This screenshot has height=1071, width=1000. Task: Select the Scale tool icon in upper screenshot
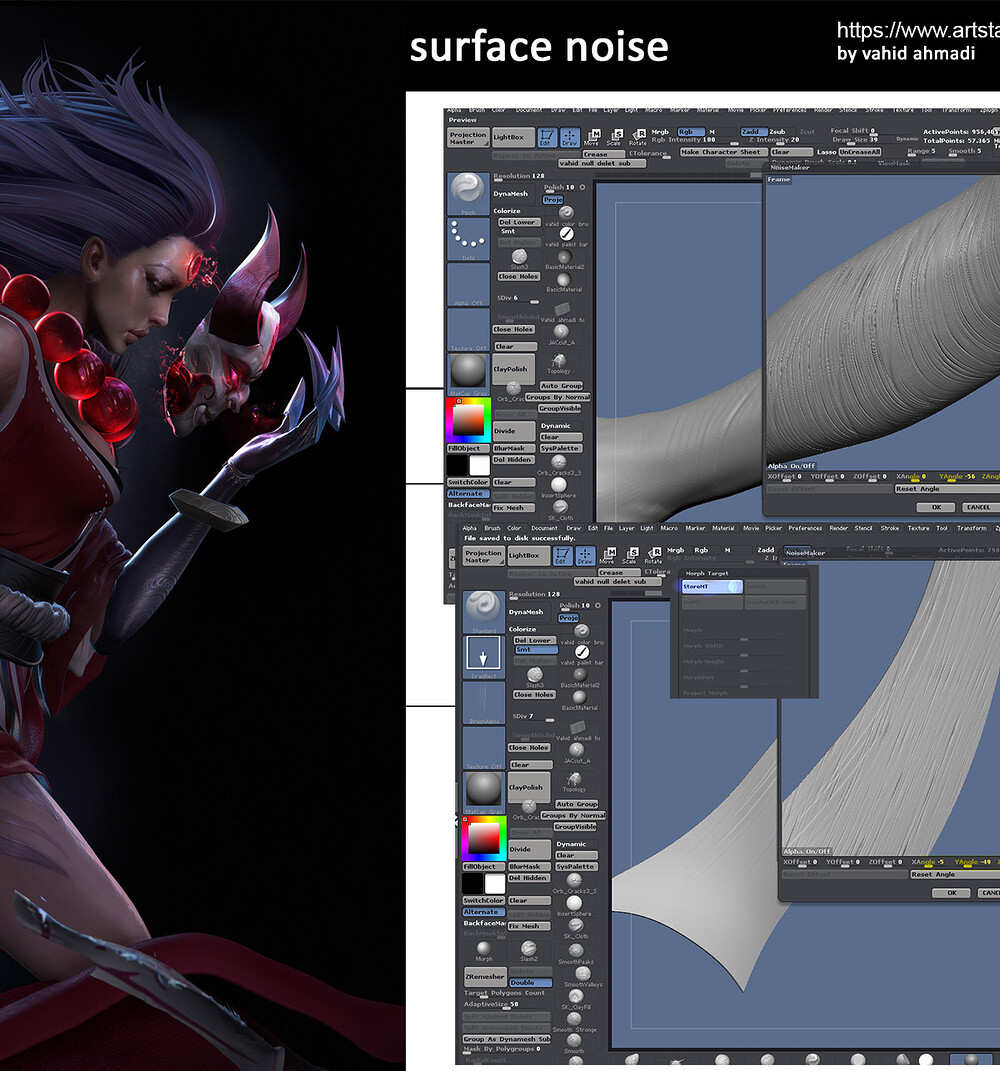click(614, 137)
